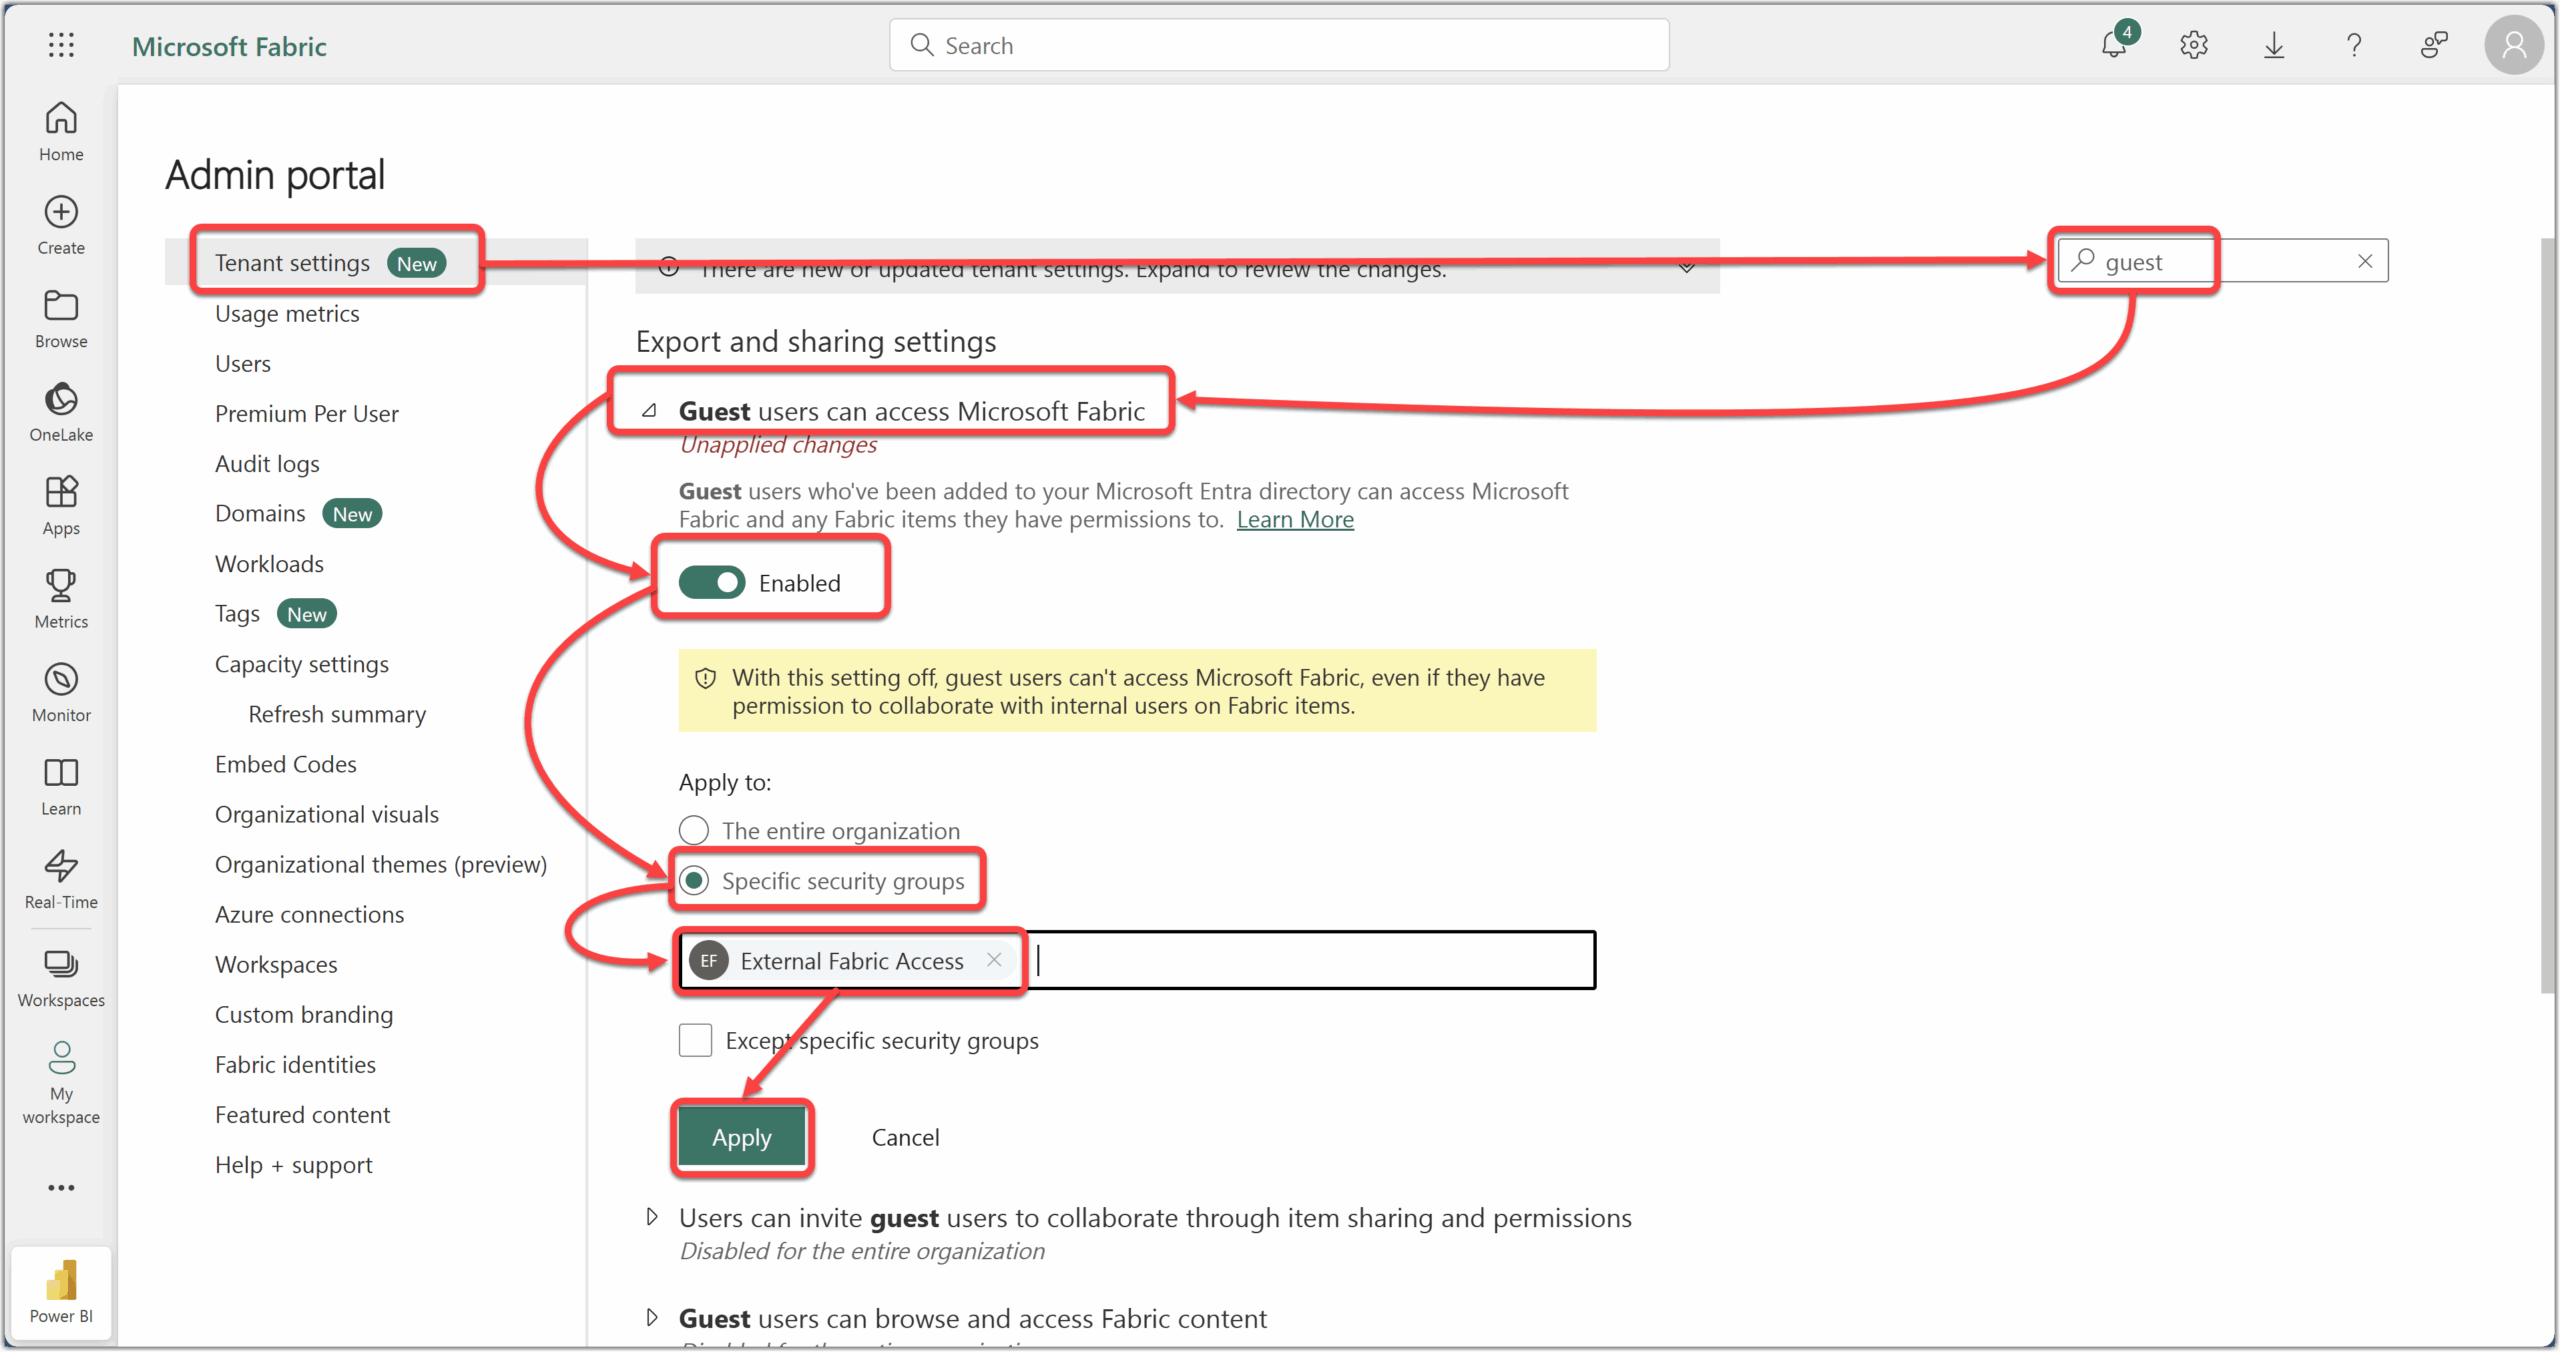Go to Home in left navigation

point(61,131)
